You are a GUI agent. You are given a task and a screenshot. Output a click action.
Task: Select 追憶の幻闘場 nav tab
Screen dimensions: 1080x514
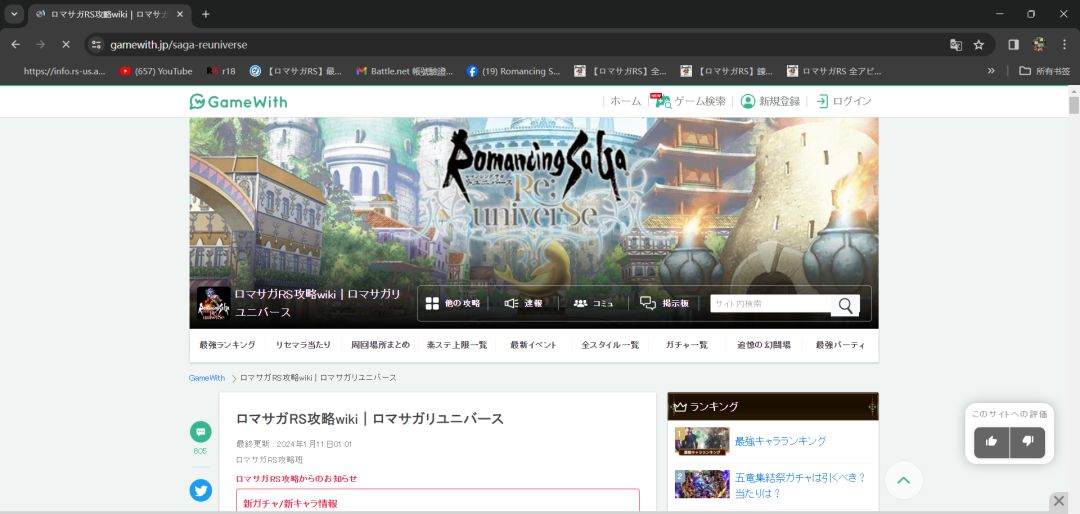pyautogui.click(x=763, y=345)
